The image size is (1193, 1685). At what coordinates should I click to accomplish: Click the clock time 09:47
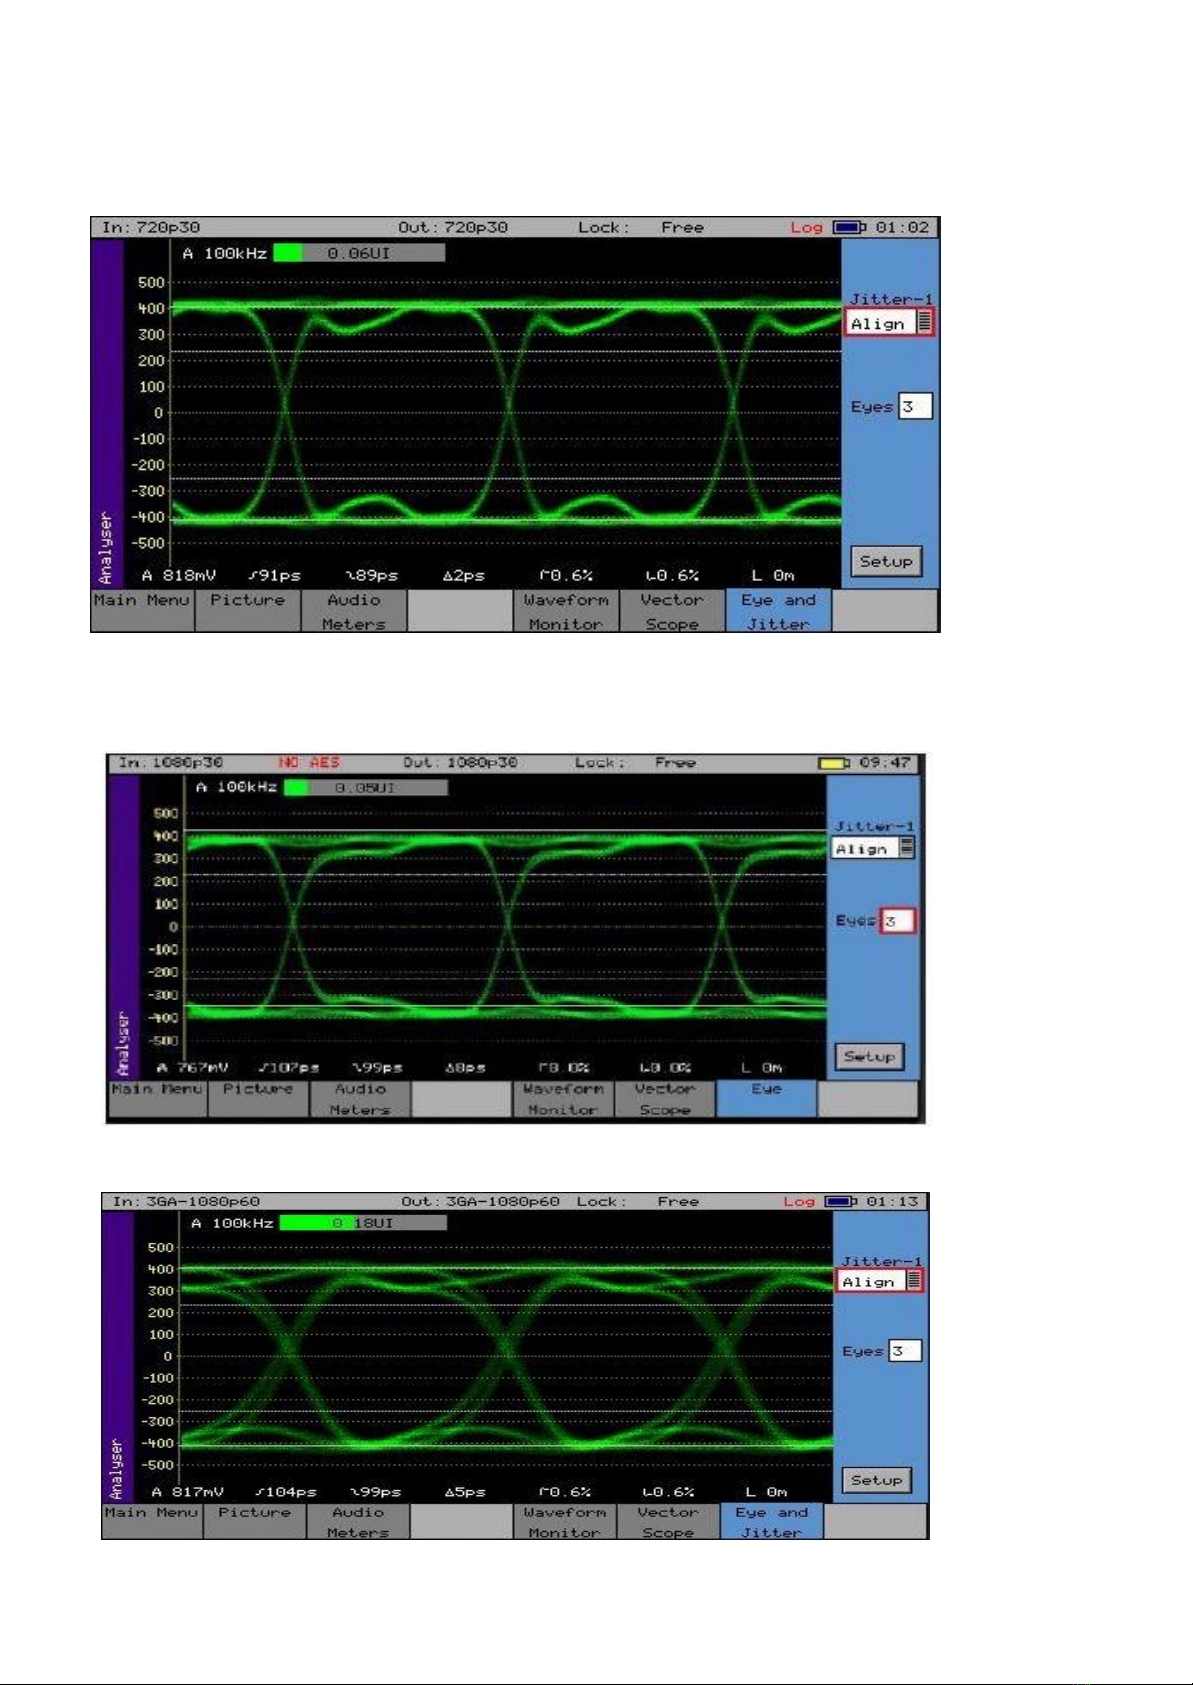coord(885,762)
